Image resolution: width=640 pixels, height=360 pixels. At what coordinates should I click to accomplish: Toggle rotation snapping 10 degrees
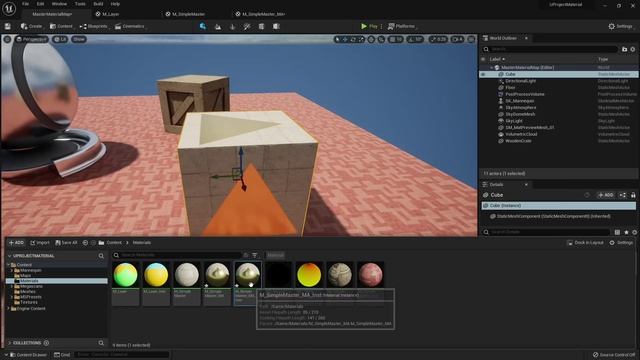(x=415, y=40)
